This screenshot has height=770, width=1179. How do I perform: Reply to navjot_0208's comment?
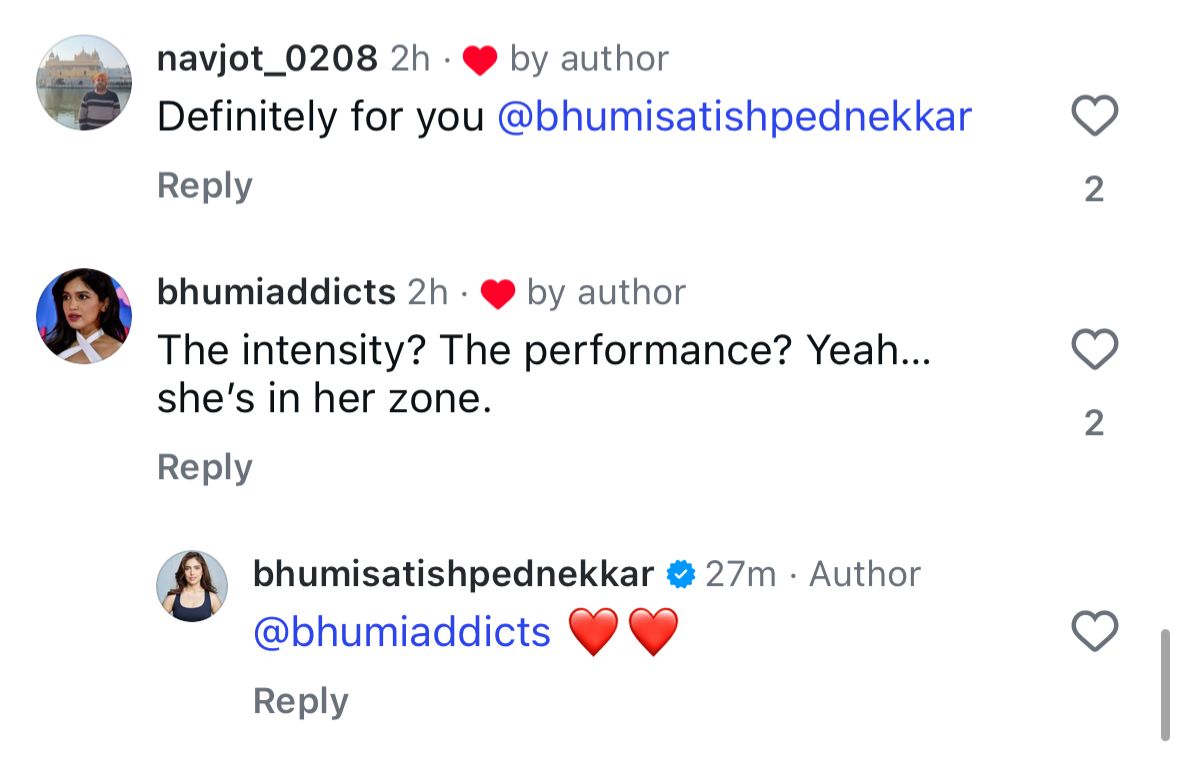(x=204, y=186)
